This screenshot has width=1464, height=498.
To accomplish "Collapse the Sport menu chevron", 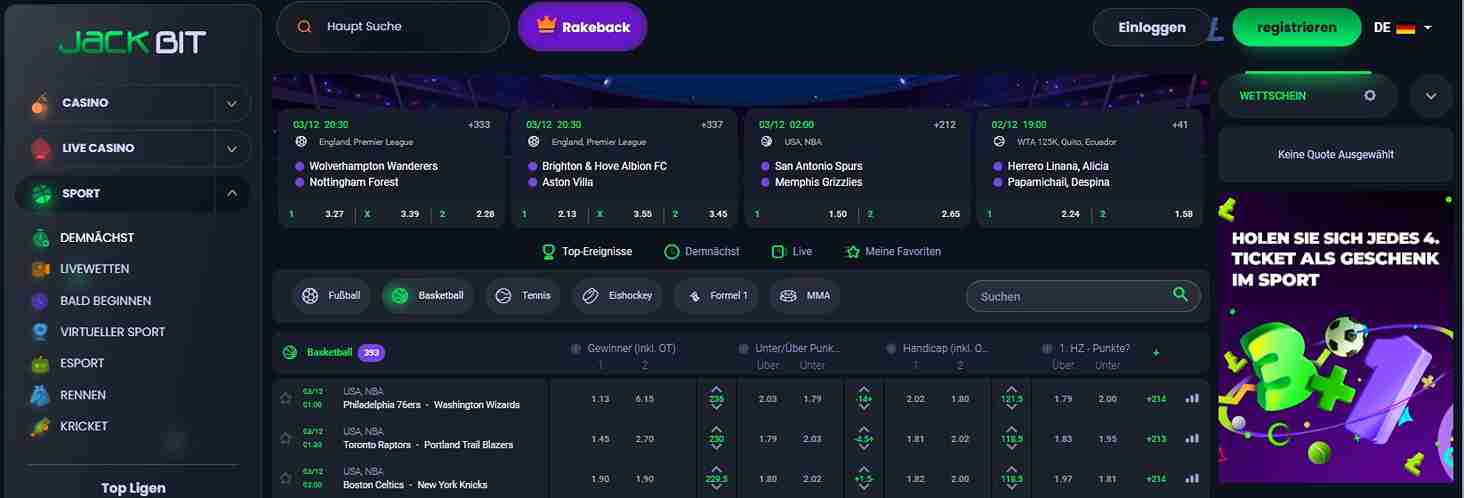I will pos(232,194).
